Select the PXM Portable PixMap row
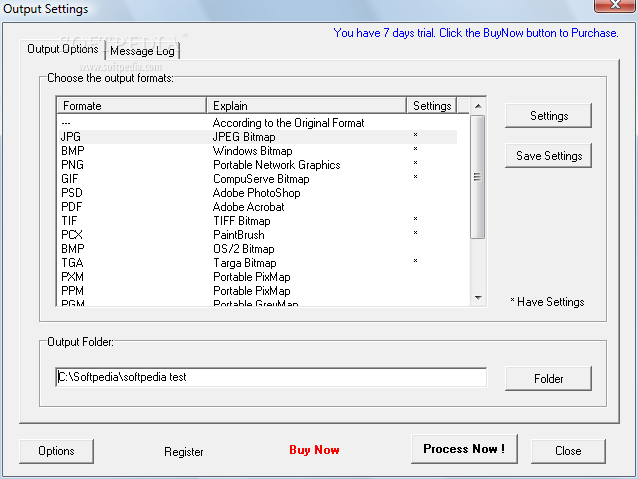 point(258,277)
